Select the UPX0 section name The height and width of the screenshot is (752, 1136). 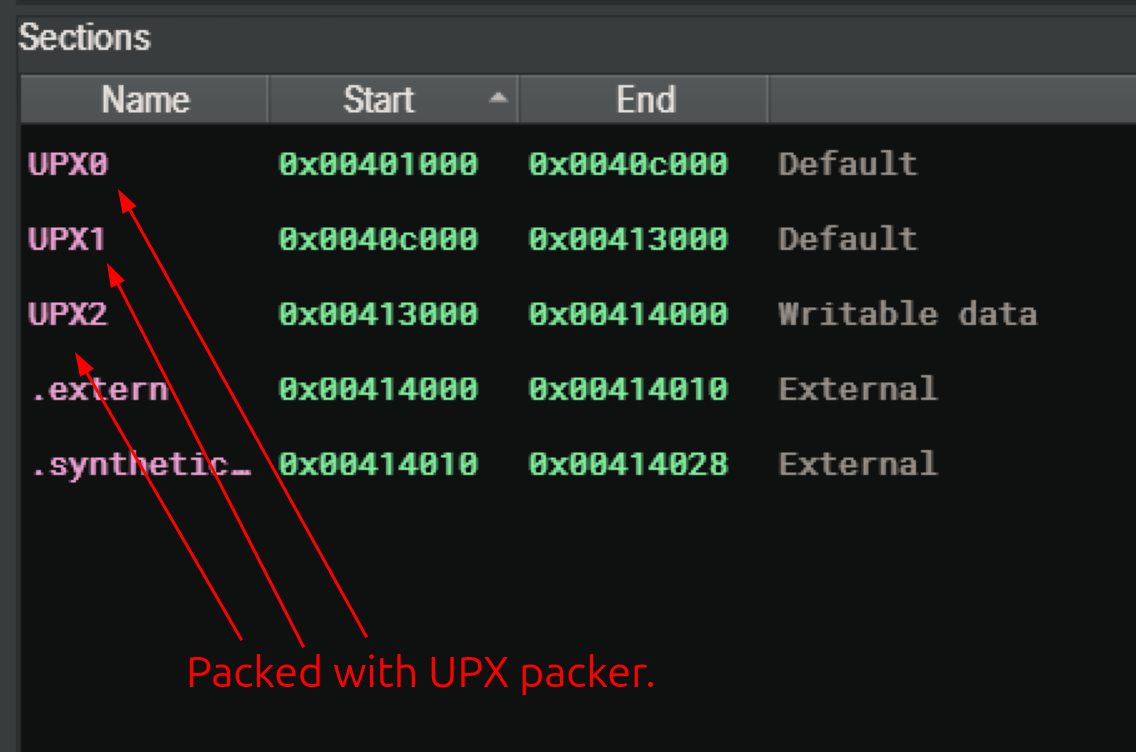pyautogui.click(x=67, y=164)
